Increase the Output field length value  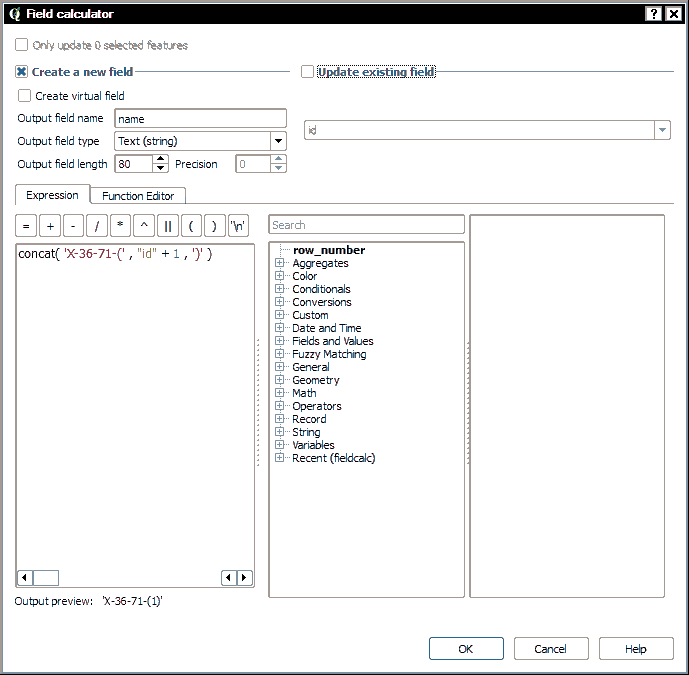click(161, 160)
